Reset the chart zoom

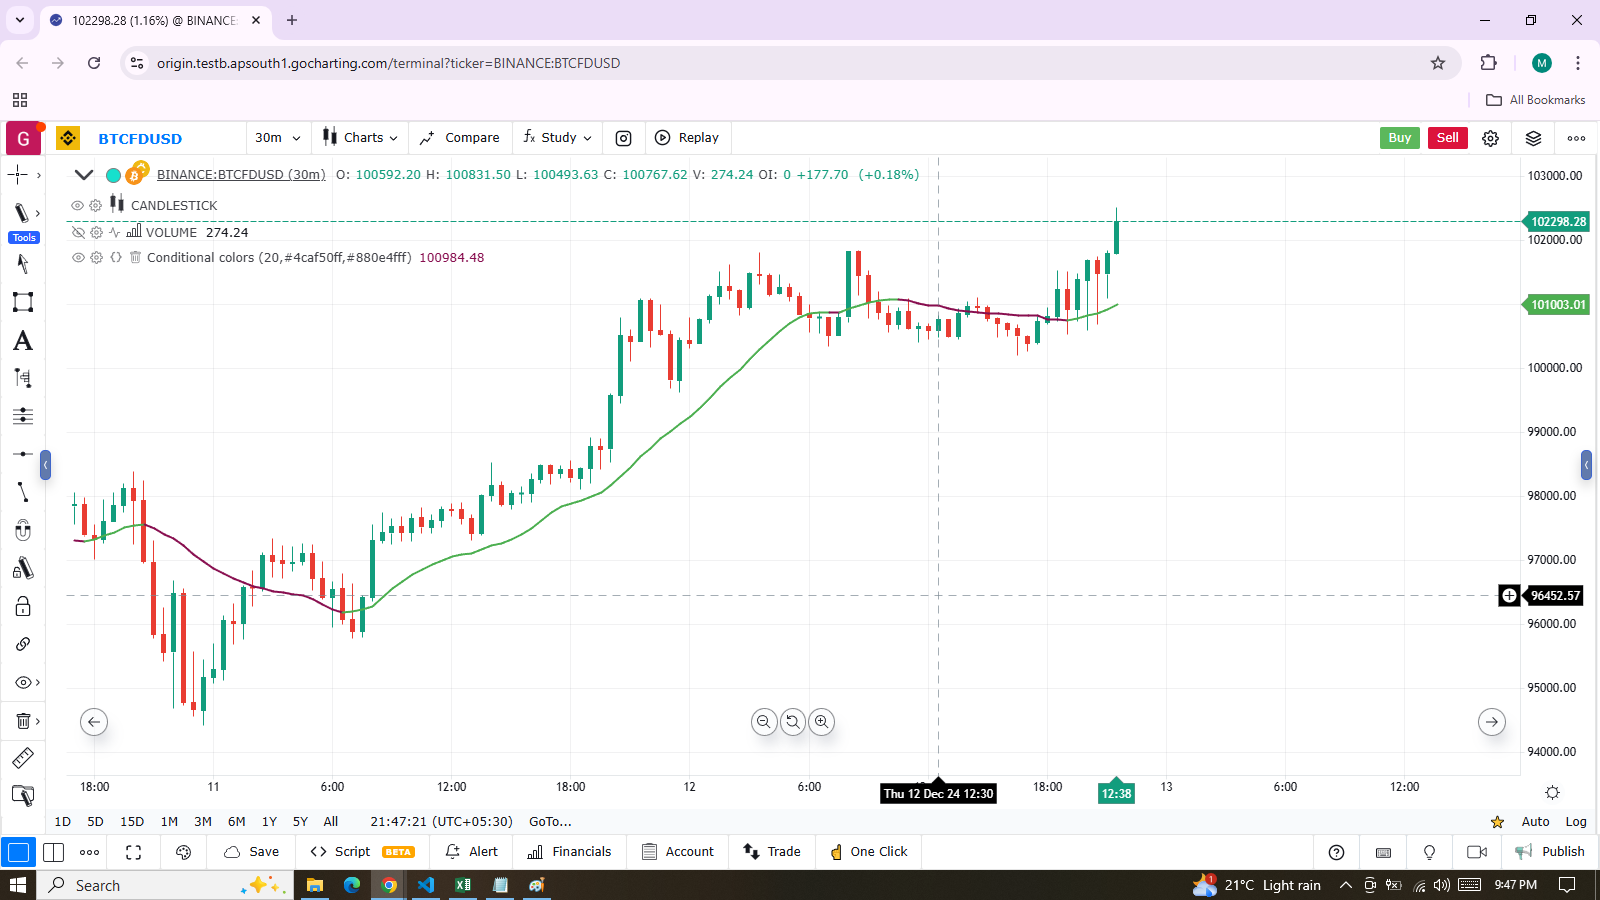793,721
